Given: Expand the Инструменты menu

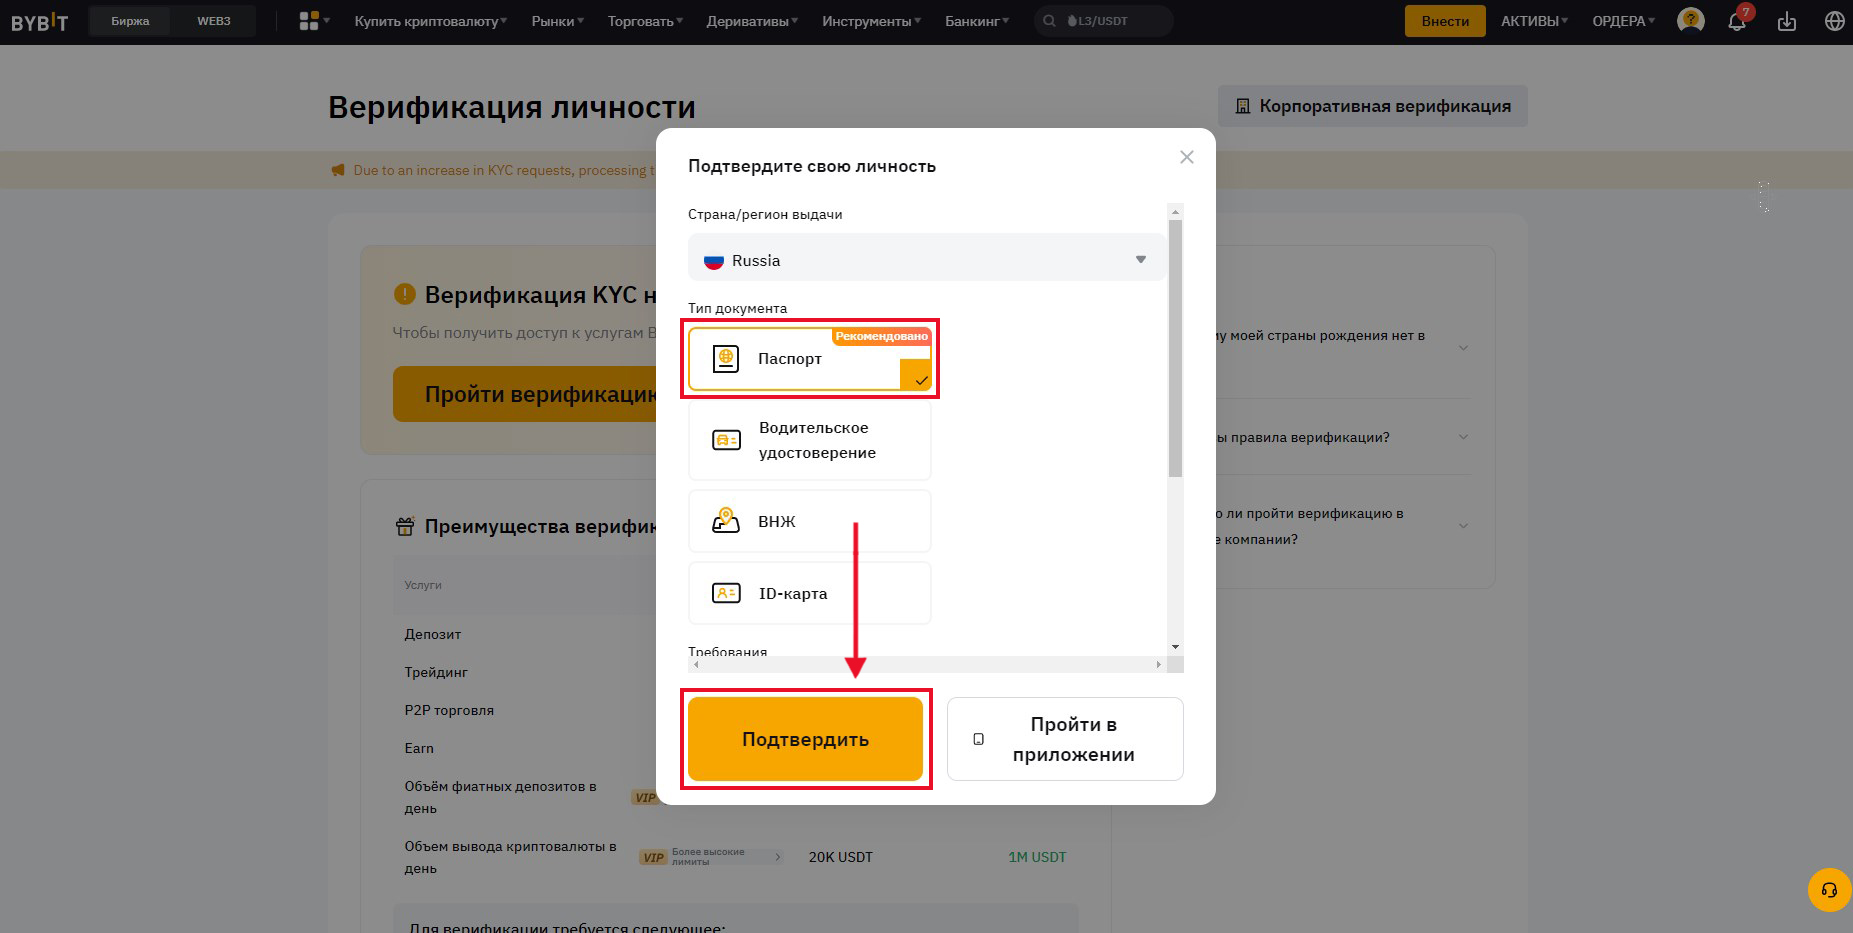Looking at the screenshot, I should click(x=871, y=21).
